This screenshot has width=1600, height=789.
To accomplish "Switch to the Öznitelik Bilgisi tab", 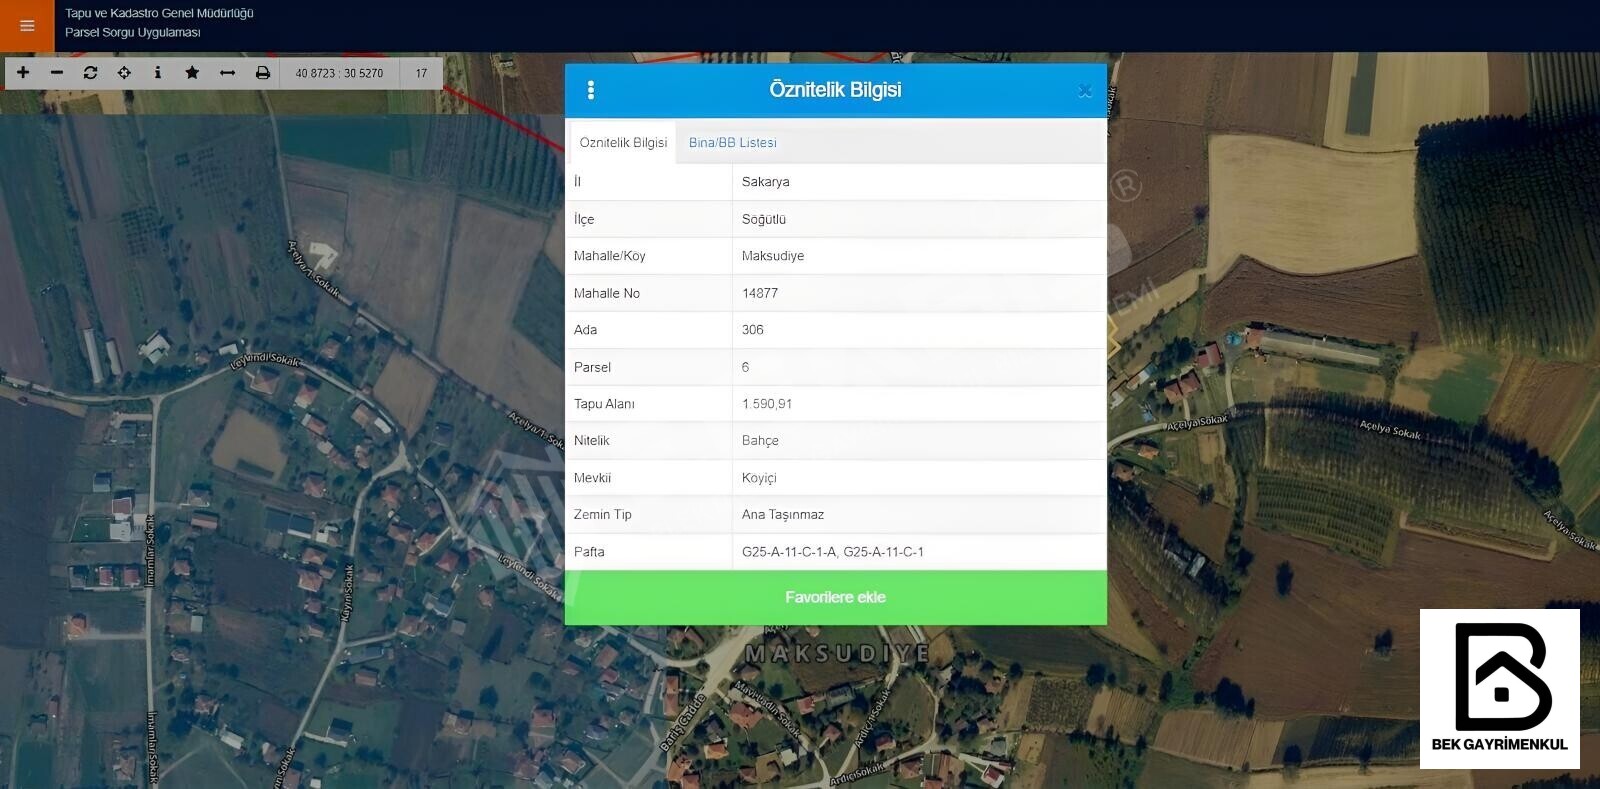I will pyautogui.click(x=623, y=143).
